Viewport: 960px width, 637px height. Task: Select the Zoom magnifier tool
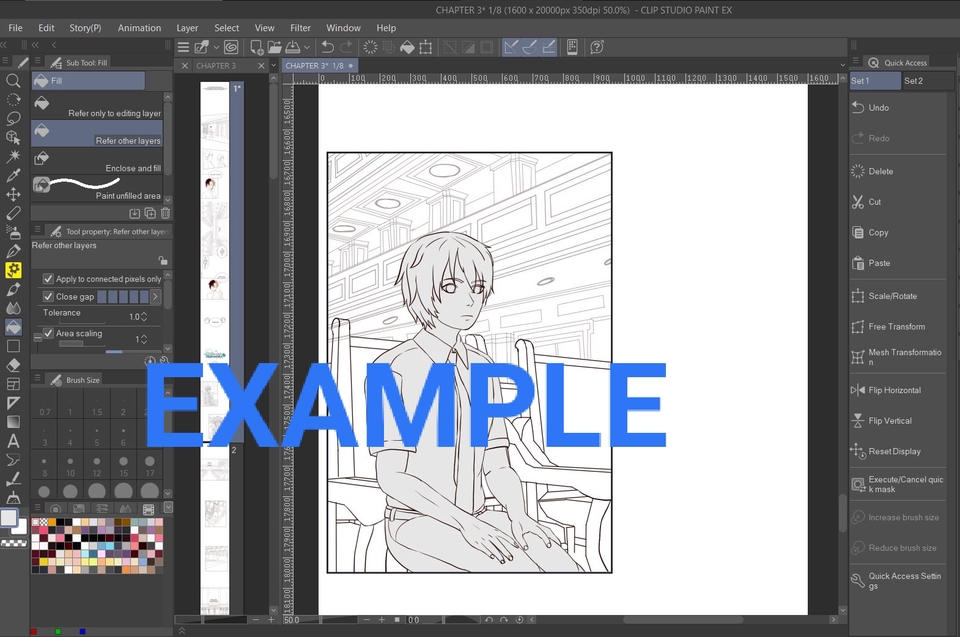tap(13, 81)
